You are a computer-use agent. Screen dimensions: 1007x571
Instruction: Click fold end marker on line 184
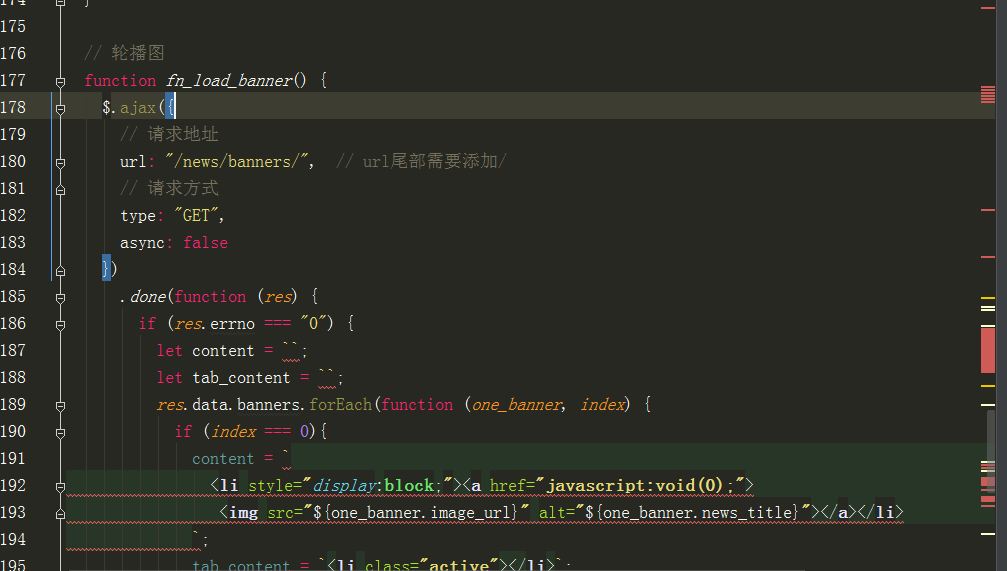pyautogui.click(x=60, y=271)
